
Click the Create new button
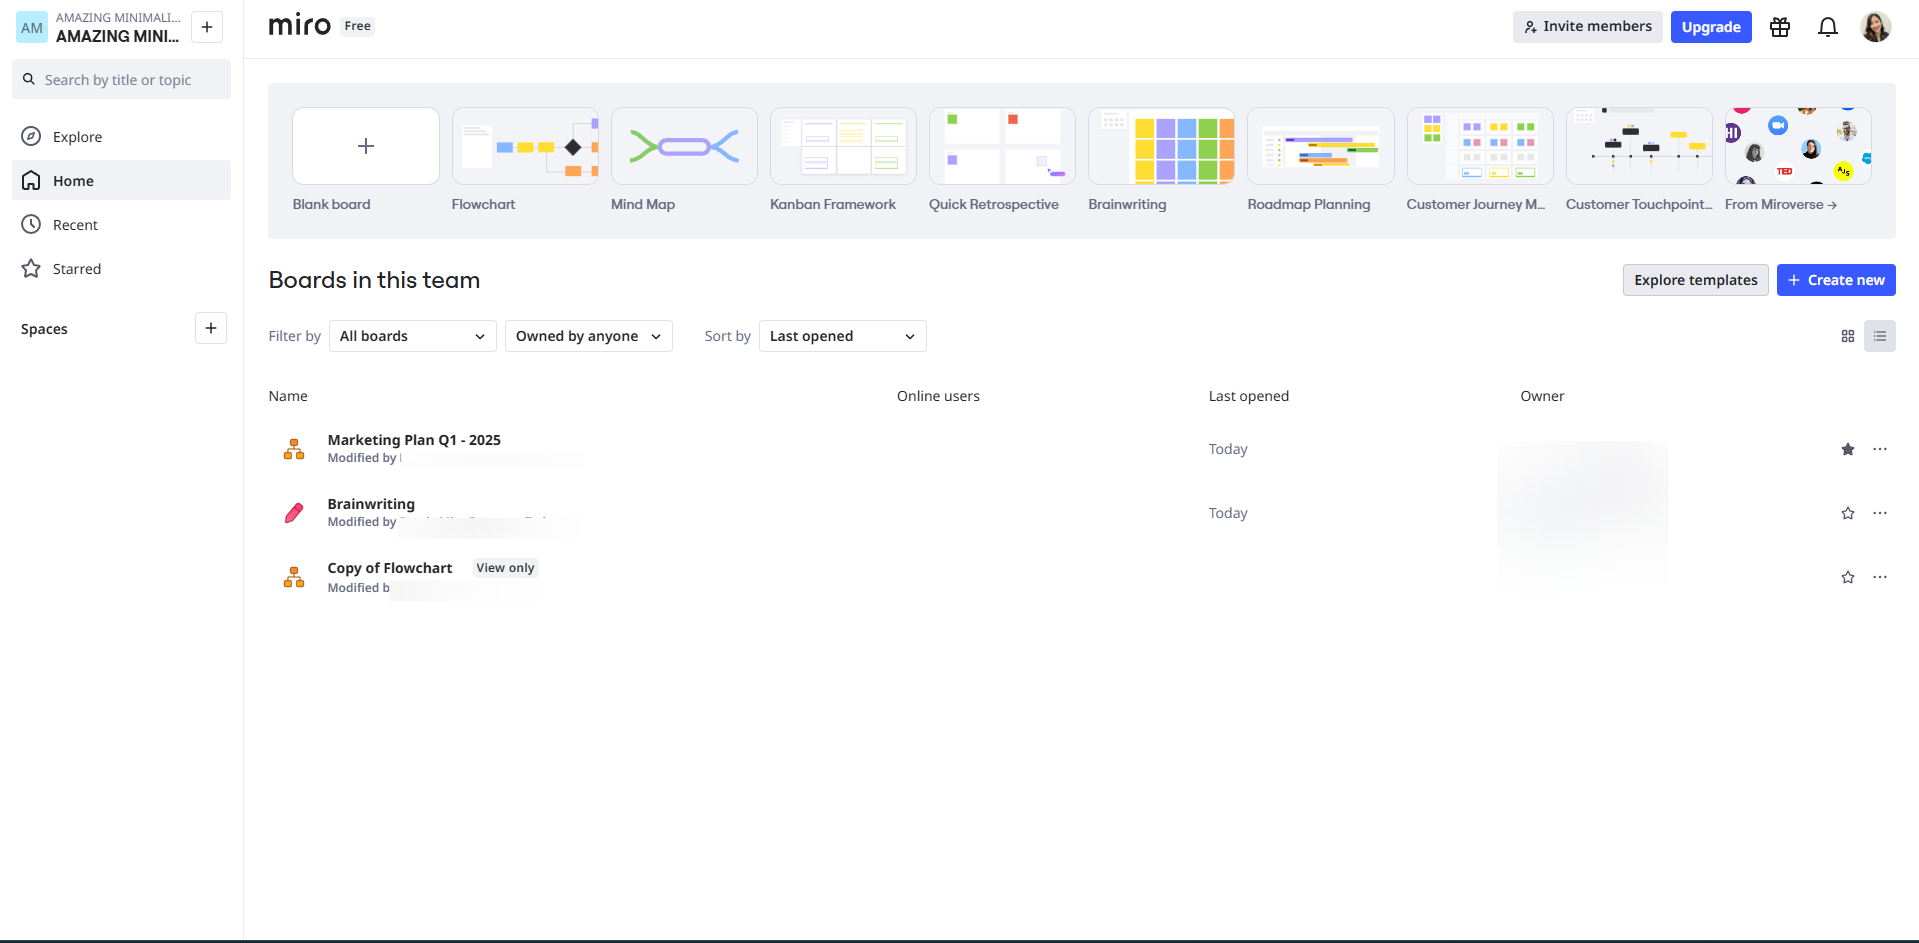tap(1836, 280)
